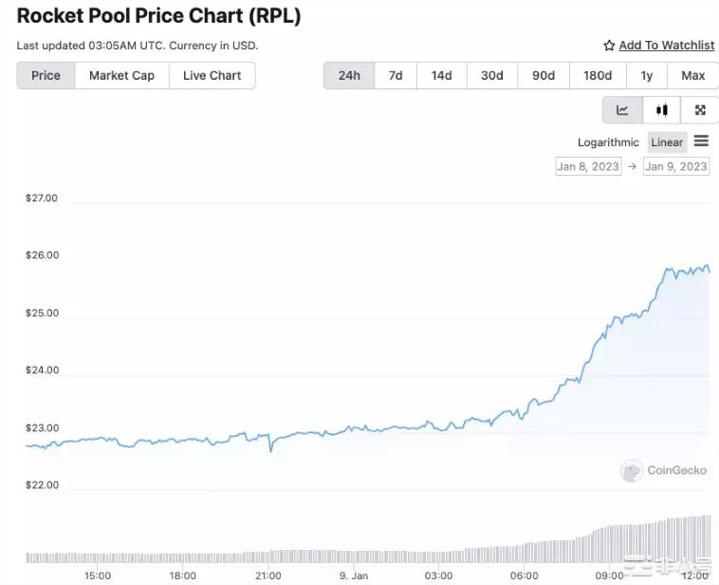Image resolution: width=719 pixels, height=585 pixels.
Task: Choose the 7d time range
Action: [396, 76]
